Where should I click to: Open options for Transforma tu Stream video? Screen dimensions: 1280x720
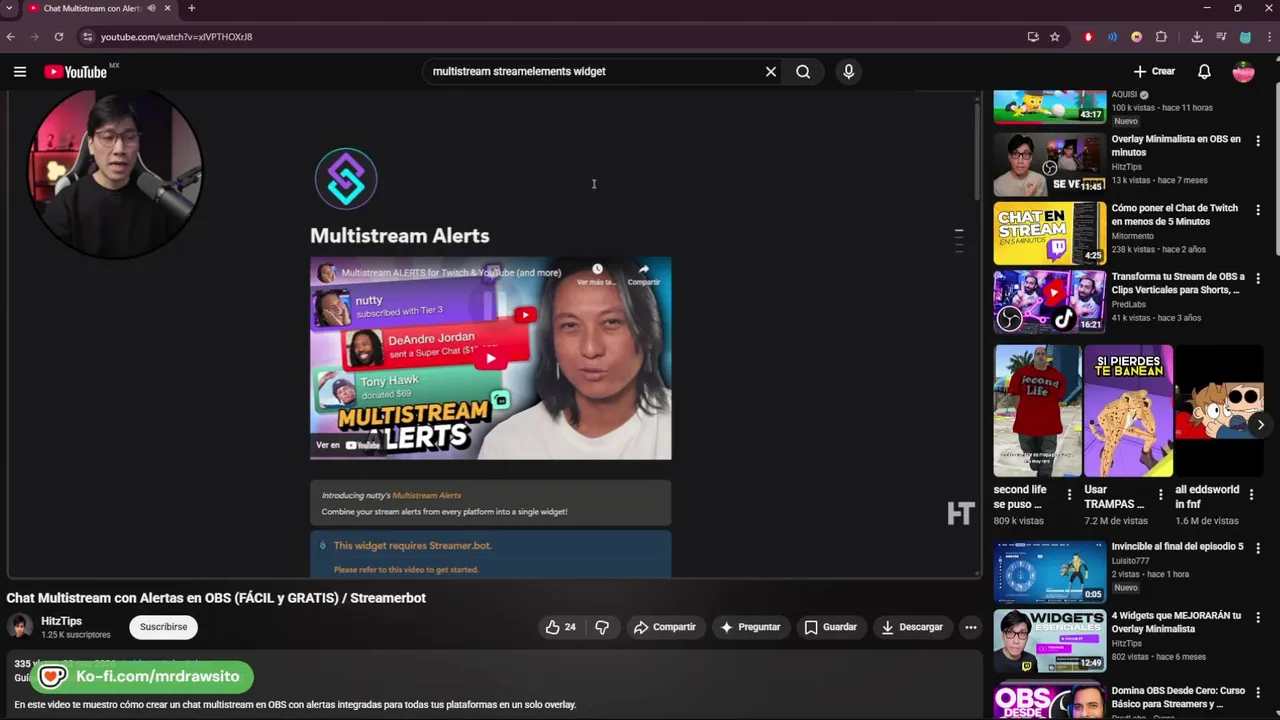tap(1258, 278)
